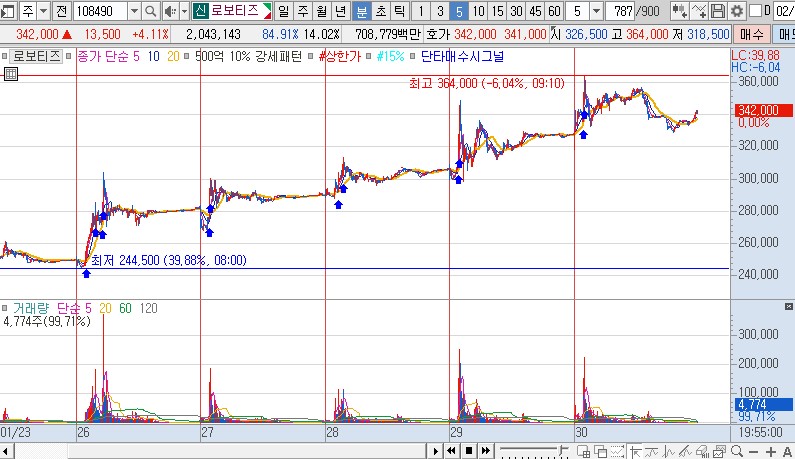The image size is (795, 459).
Task: Click the crosshair cursor tool icon
Action: [x=634, y=451]
